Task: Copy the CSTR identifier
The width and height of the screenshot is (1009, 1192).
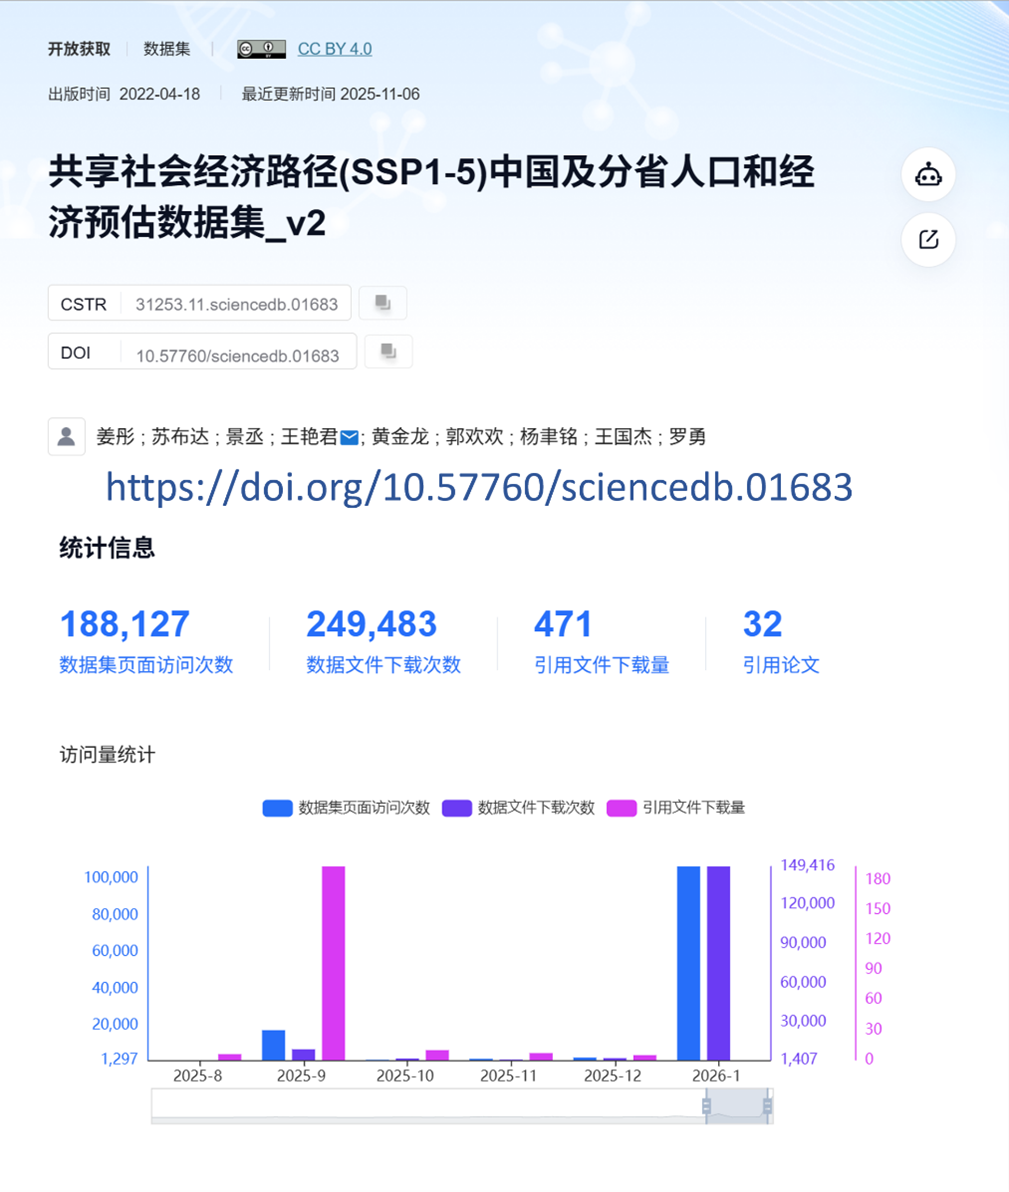Action: tap(382, 303)
